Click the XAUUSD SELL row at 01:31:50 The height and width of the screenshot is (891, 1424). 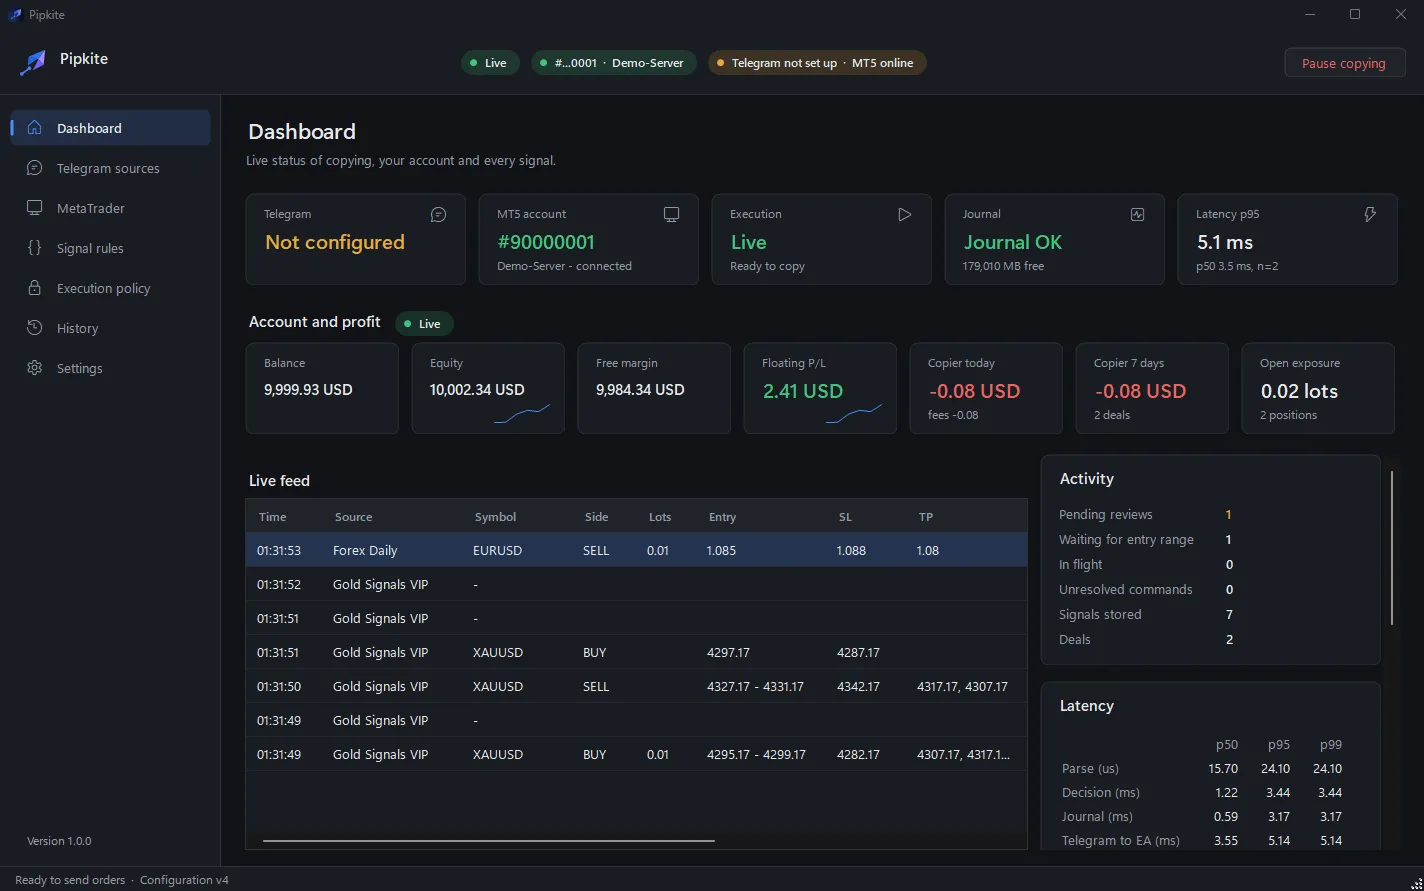click(636, 686)
